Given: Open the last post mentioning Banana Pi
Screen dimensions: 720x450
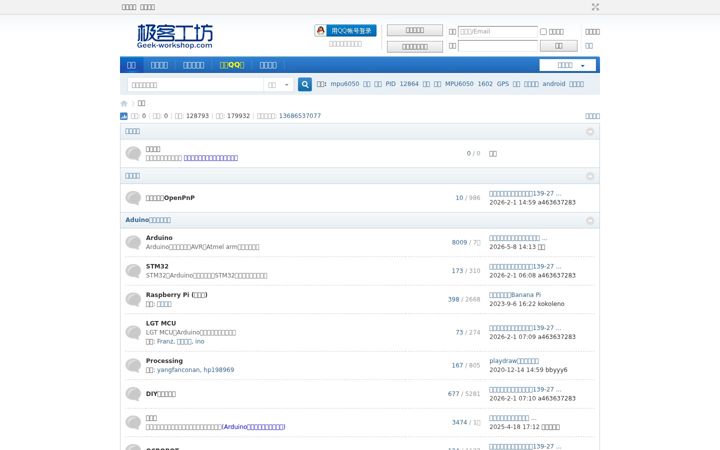Looking at the screenshot, I should [515, 295].
